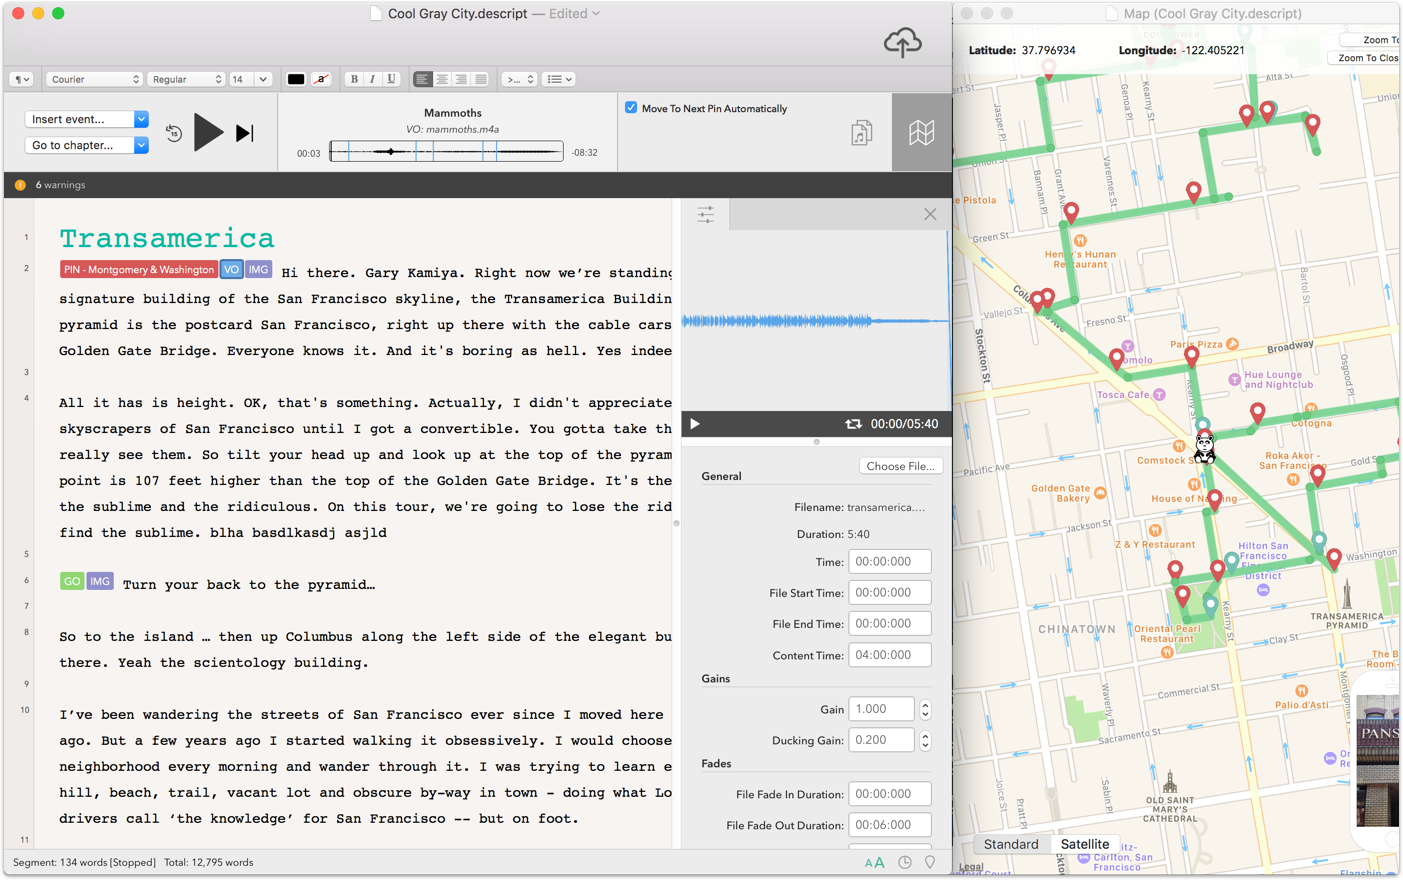This screenshot has width=1403, height=880.
Task: Click the clock icon in status bar
Action: coord(905,862)
